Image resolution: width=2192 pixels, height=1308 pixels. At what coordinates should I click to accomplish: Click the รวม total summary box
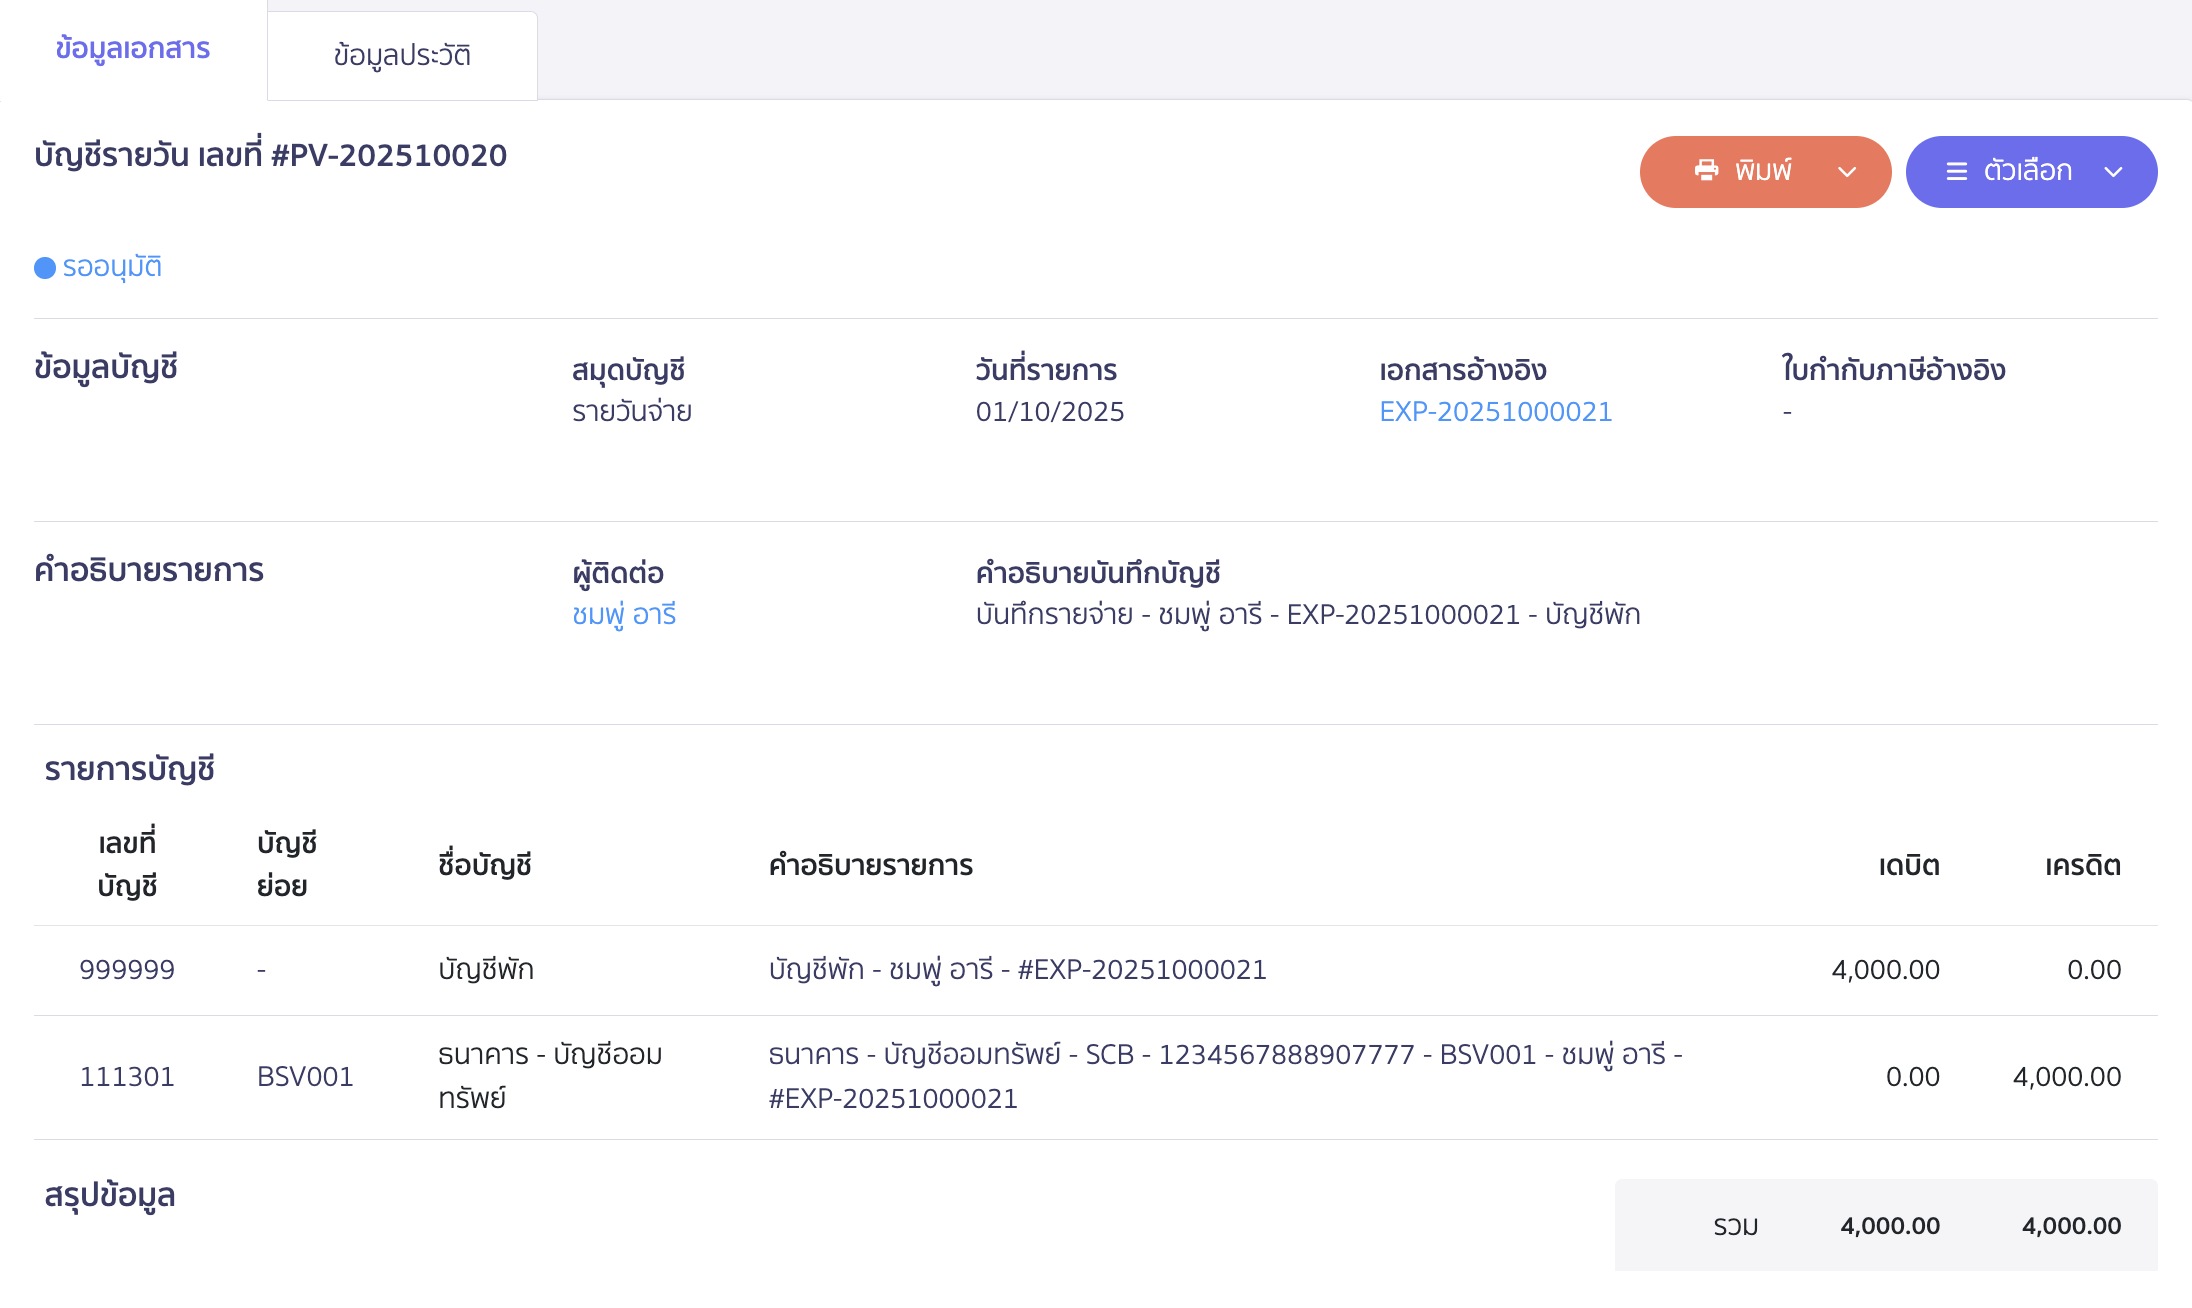pyautogui.click(x=1885, y=1226)
